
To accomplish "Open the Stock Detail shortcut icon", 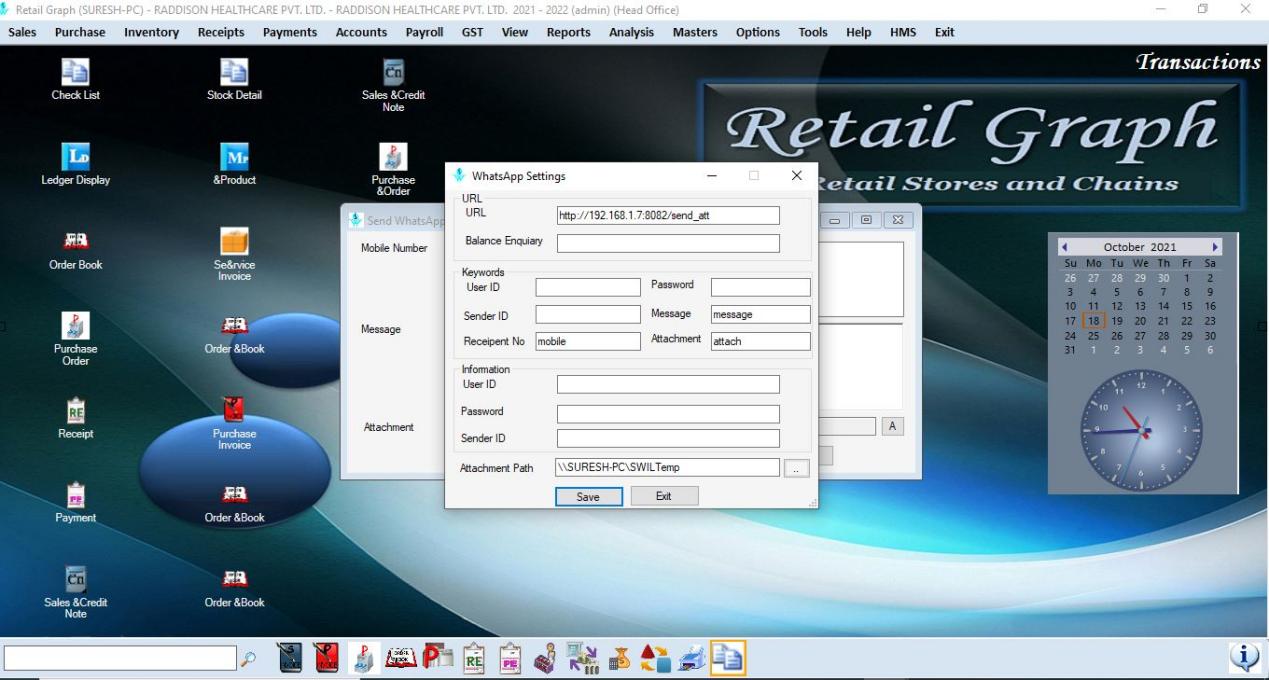I will pyautogui.click(x=234, y=80).
